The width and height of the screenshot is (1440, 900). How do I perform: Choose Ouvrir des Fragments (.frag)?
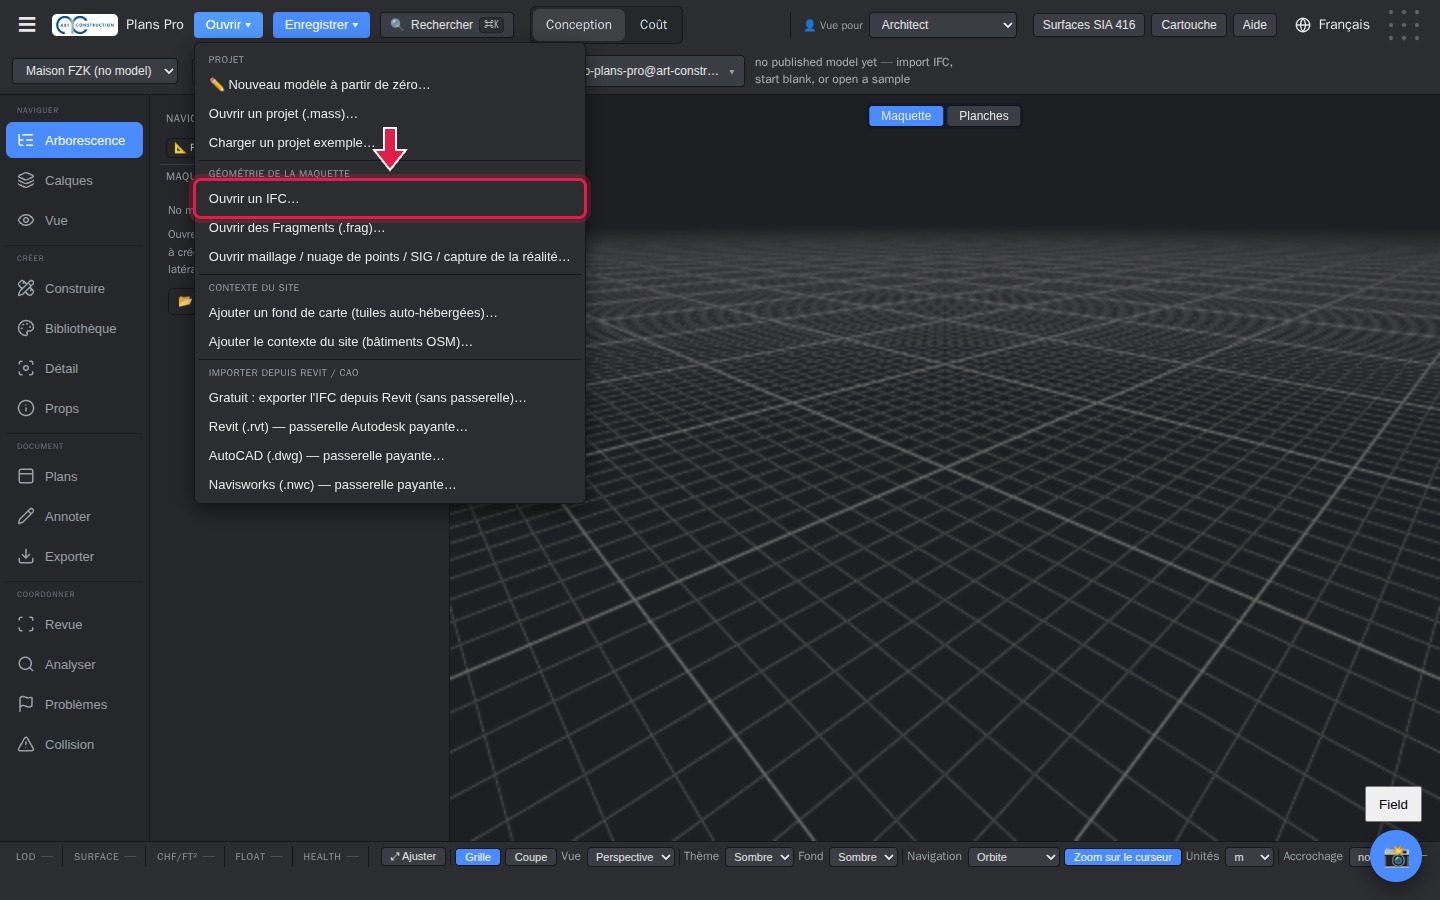click(x=390, y=228)
